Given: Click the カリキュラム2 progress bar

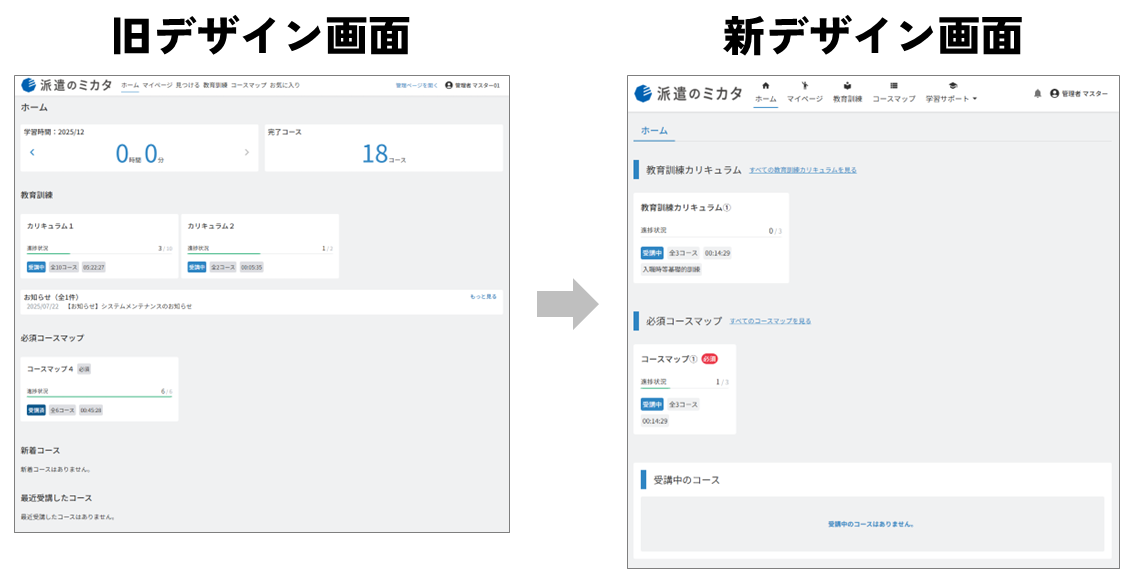Looking at the screenshot, I should (x=260, y=253).
